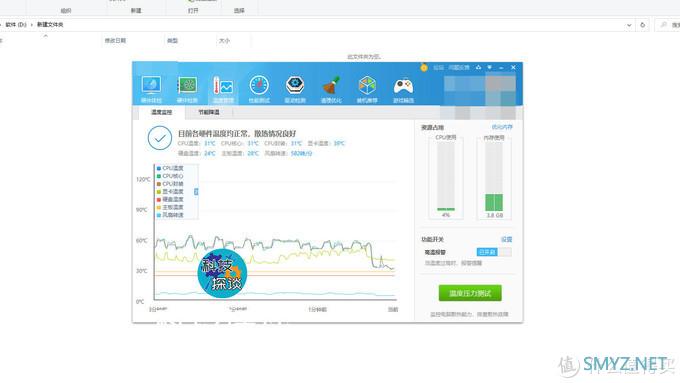Toggle 风扇转速 series in chart legend

coord(170,215)
